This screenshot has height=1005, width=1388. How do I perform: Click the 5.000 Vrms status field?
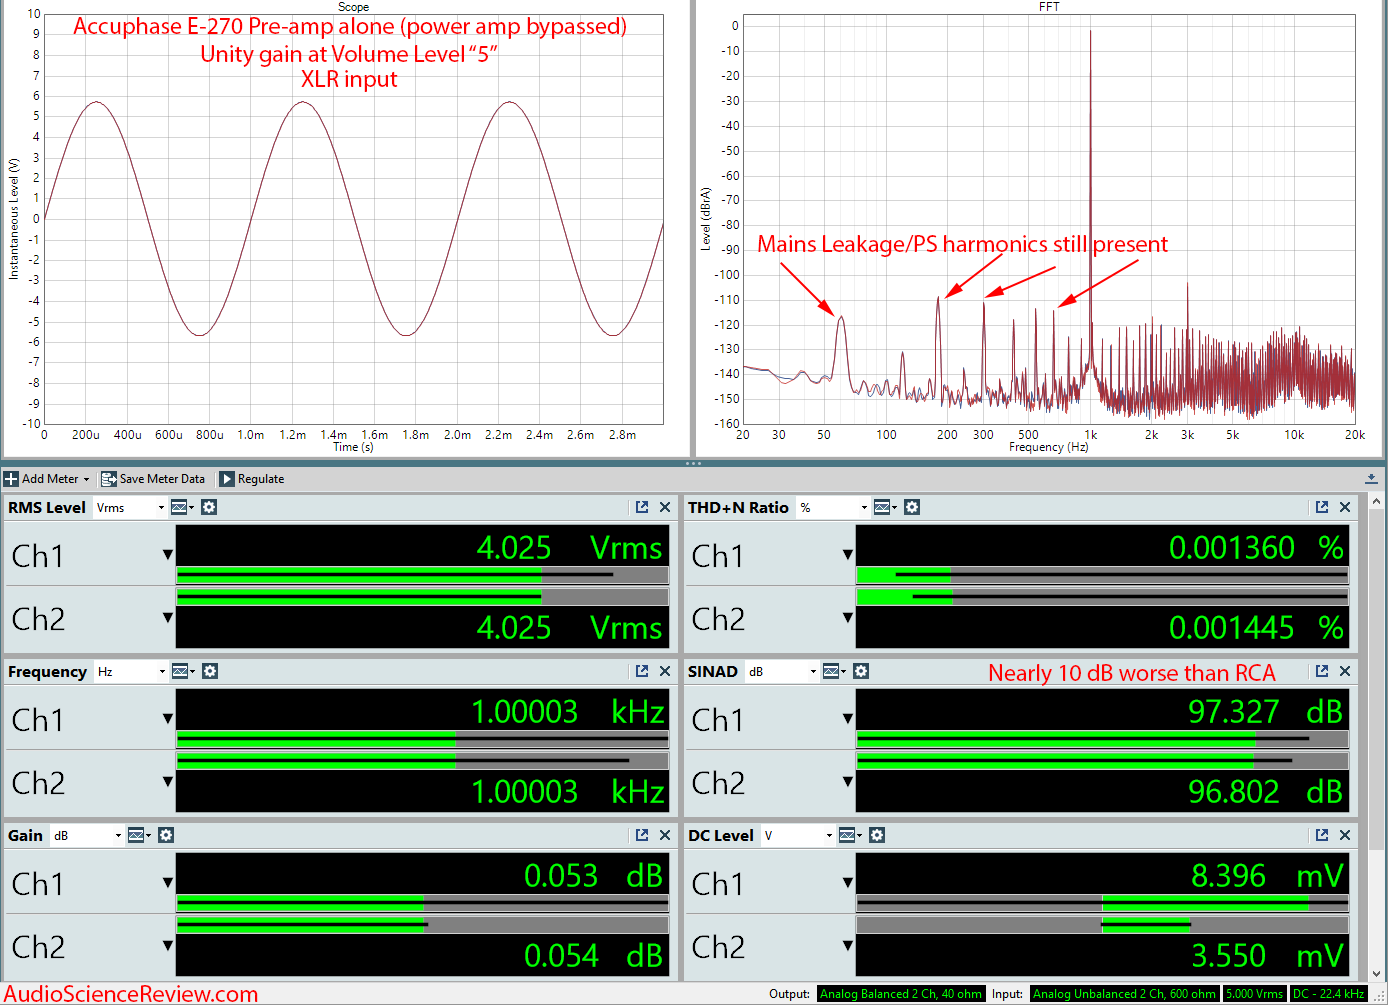pyautogui.click(x=1254, y=994)
